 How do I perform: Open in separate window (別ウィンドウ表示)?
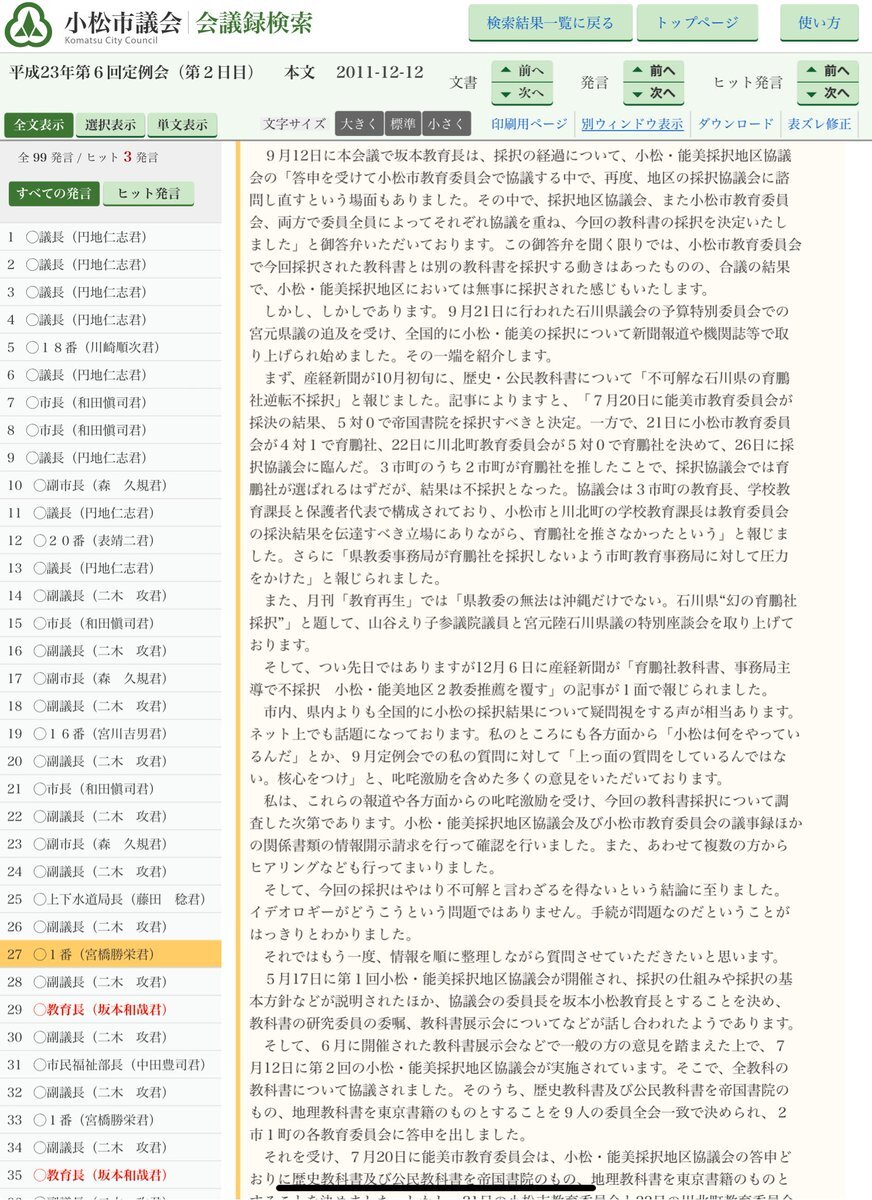click(633, 124)
